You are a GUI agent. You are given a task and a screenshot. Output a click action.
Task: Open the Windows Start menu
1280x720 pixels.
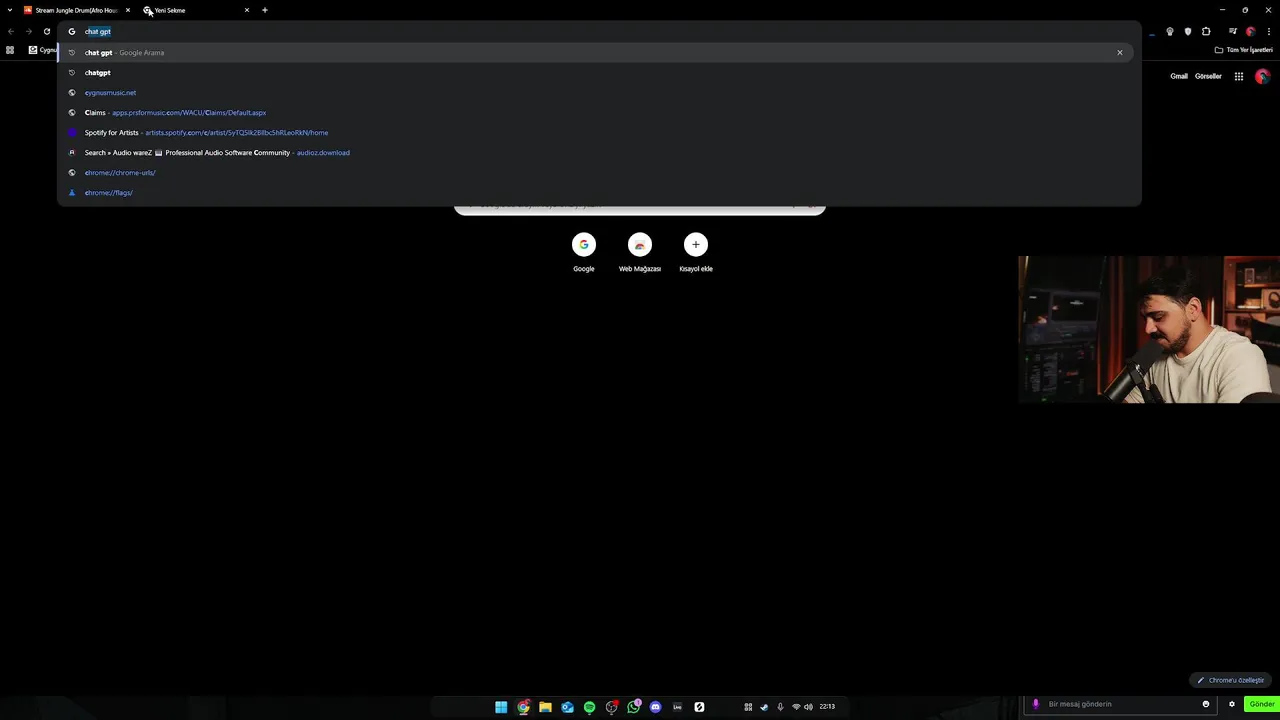(501, 707)
